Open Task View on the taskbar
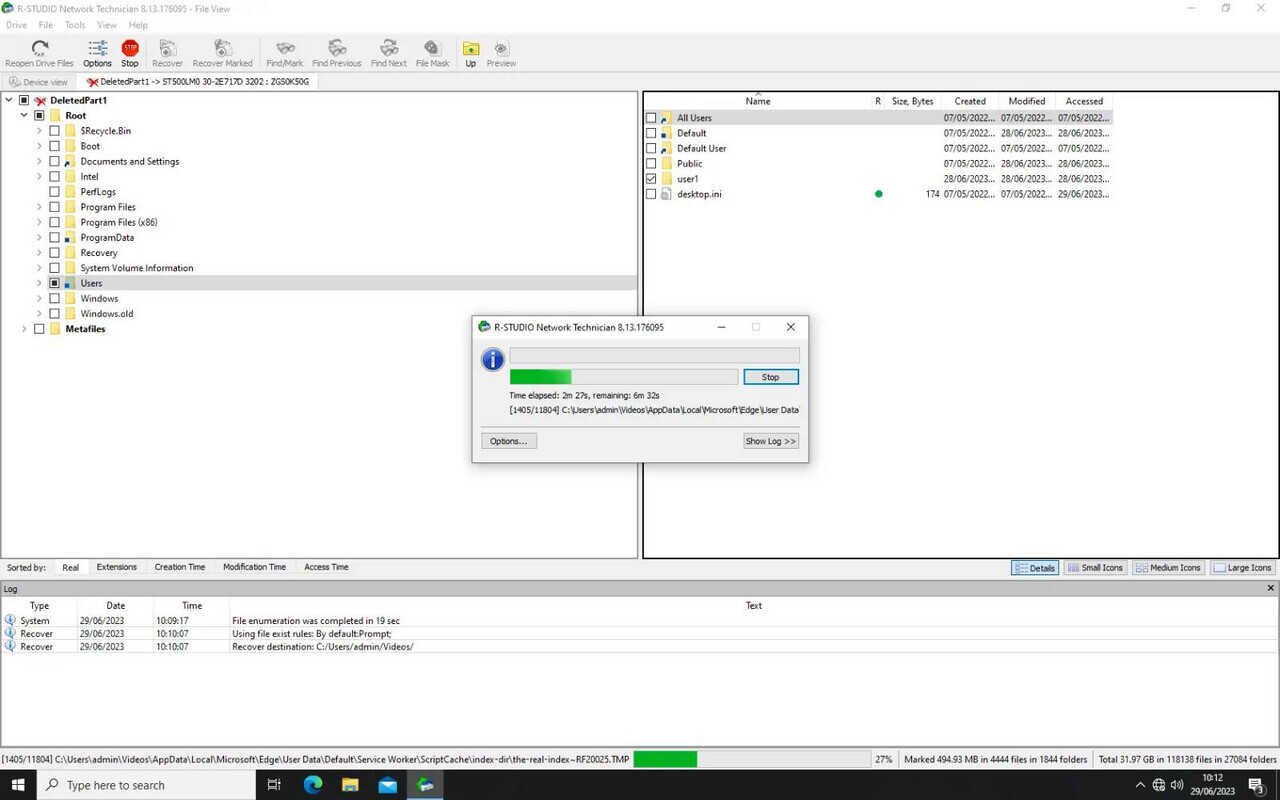The width and height of the screenshot is (1280, 800). click(274, 785)
